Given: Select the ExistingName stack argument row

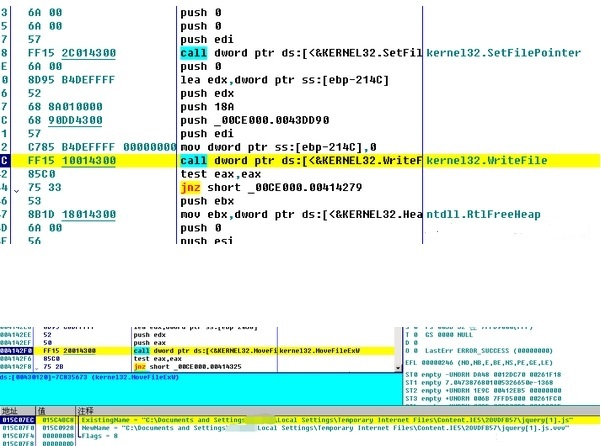Looking at the screenshot, I should [x=300, y=420].
